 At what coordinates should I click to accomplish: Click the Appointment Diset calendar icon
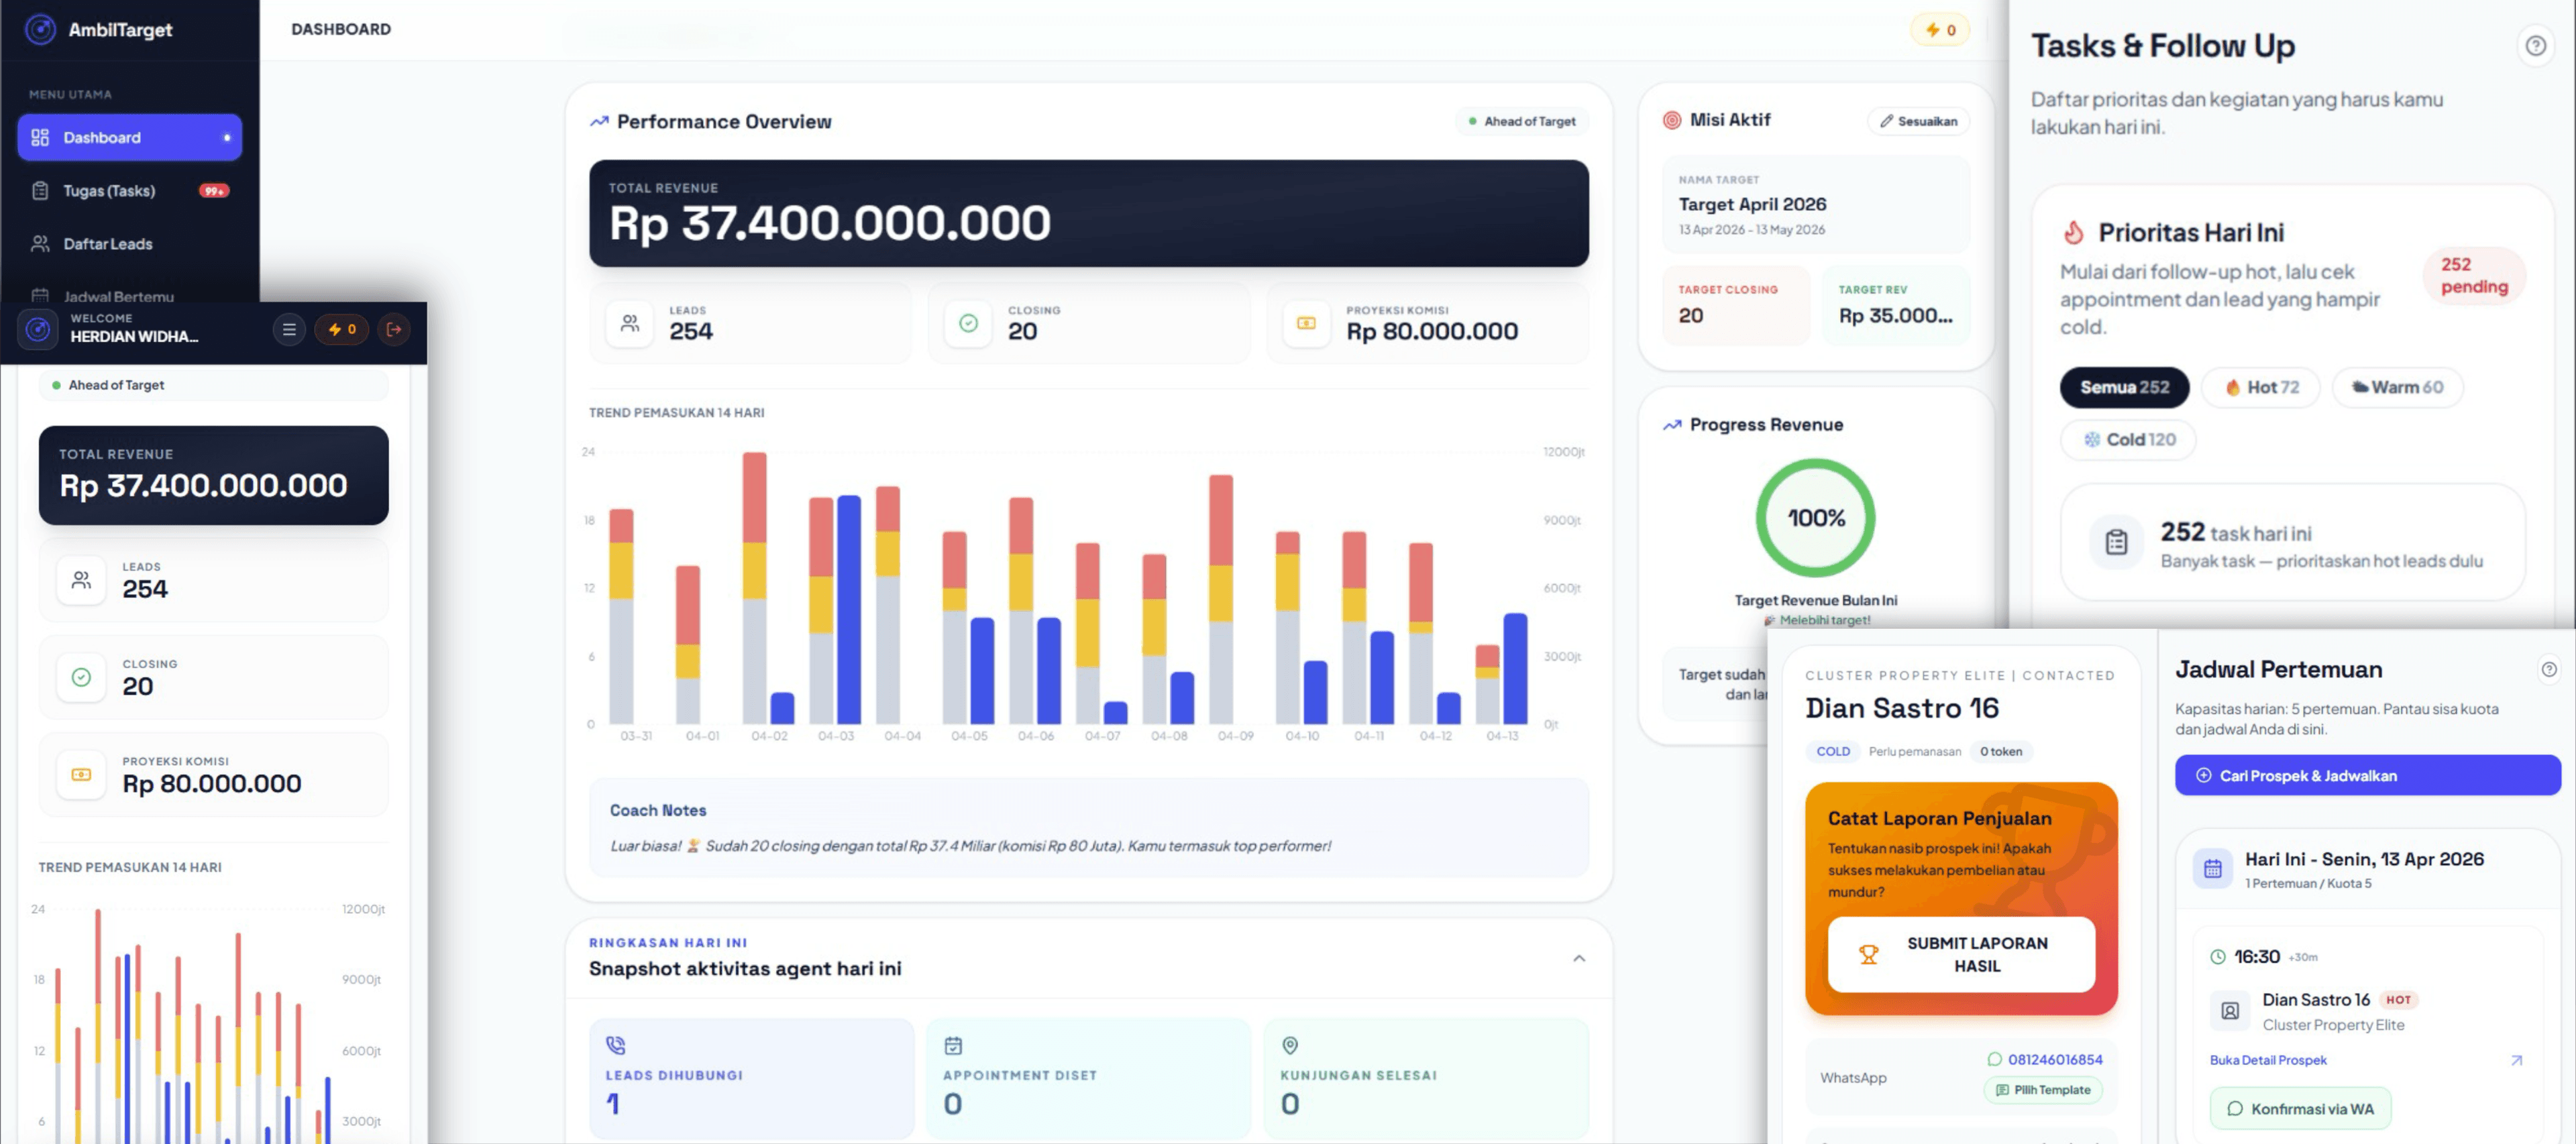953,1045
